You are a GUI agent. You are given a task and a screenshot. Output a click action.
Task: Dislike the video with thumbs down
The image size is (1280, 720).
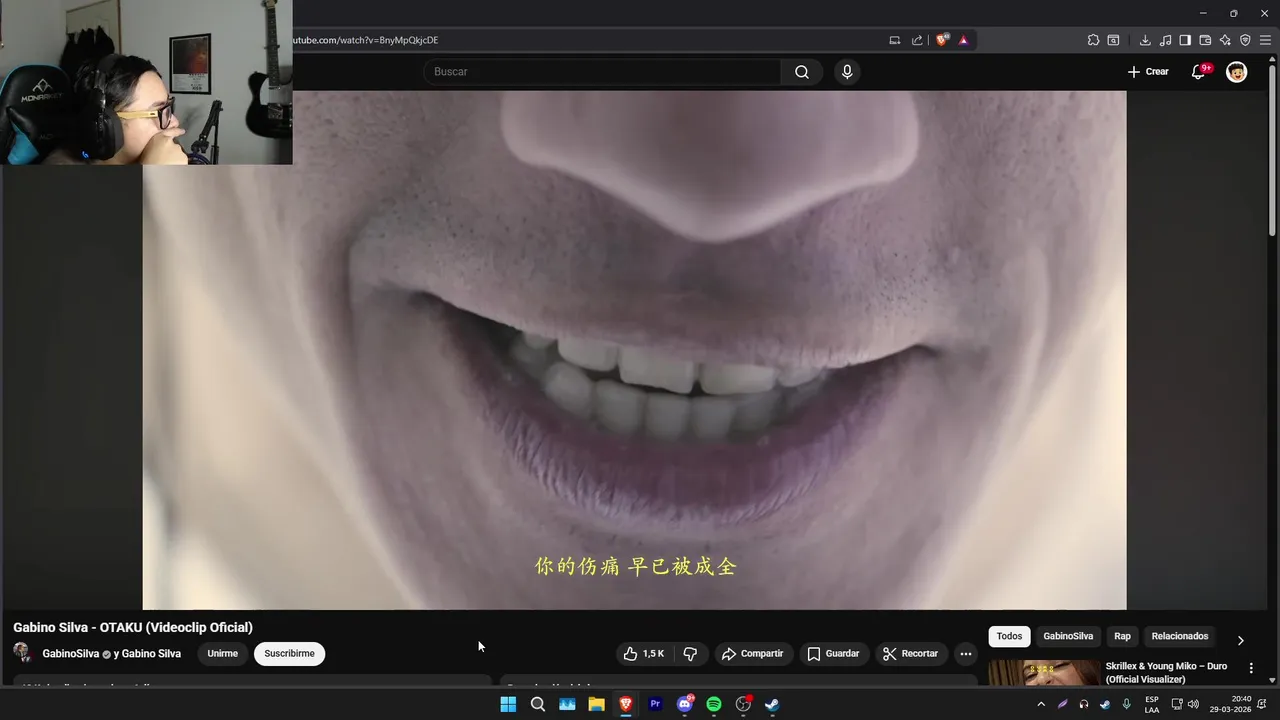(690, 654)
